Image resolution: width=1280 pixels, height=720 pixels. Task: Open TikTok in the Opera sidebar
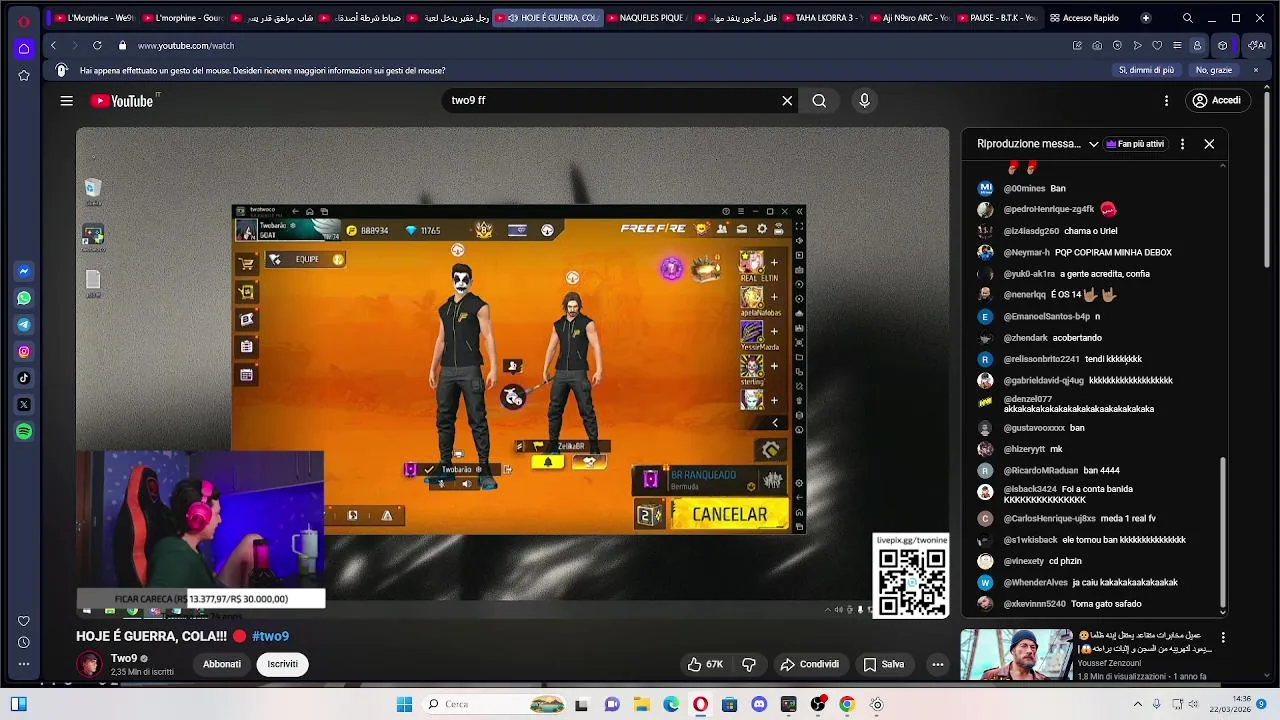coord(24,378)
